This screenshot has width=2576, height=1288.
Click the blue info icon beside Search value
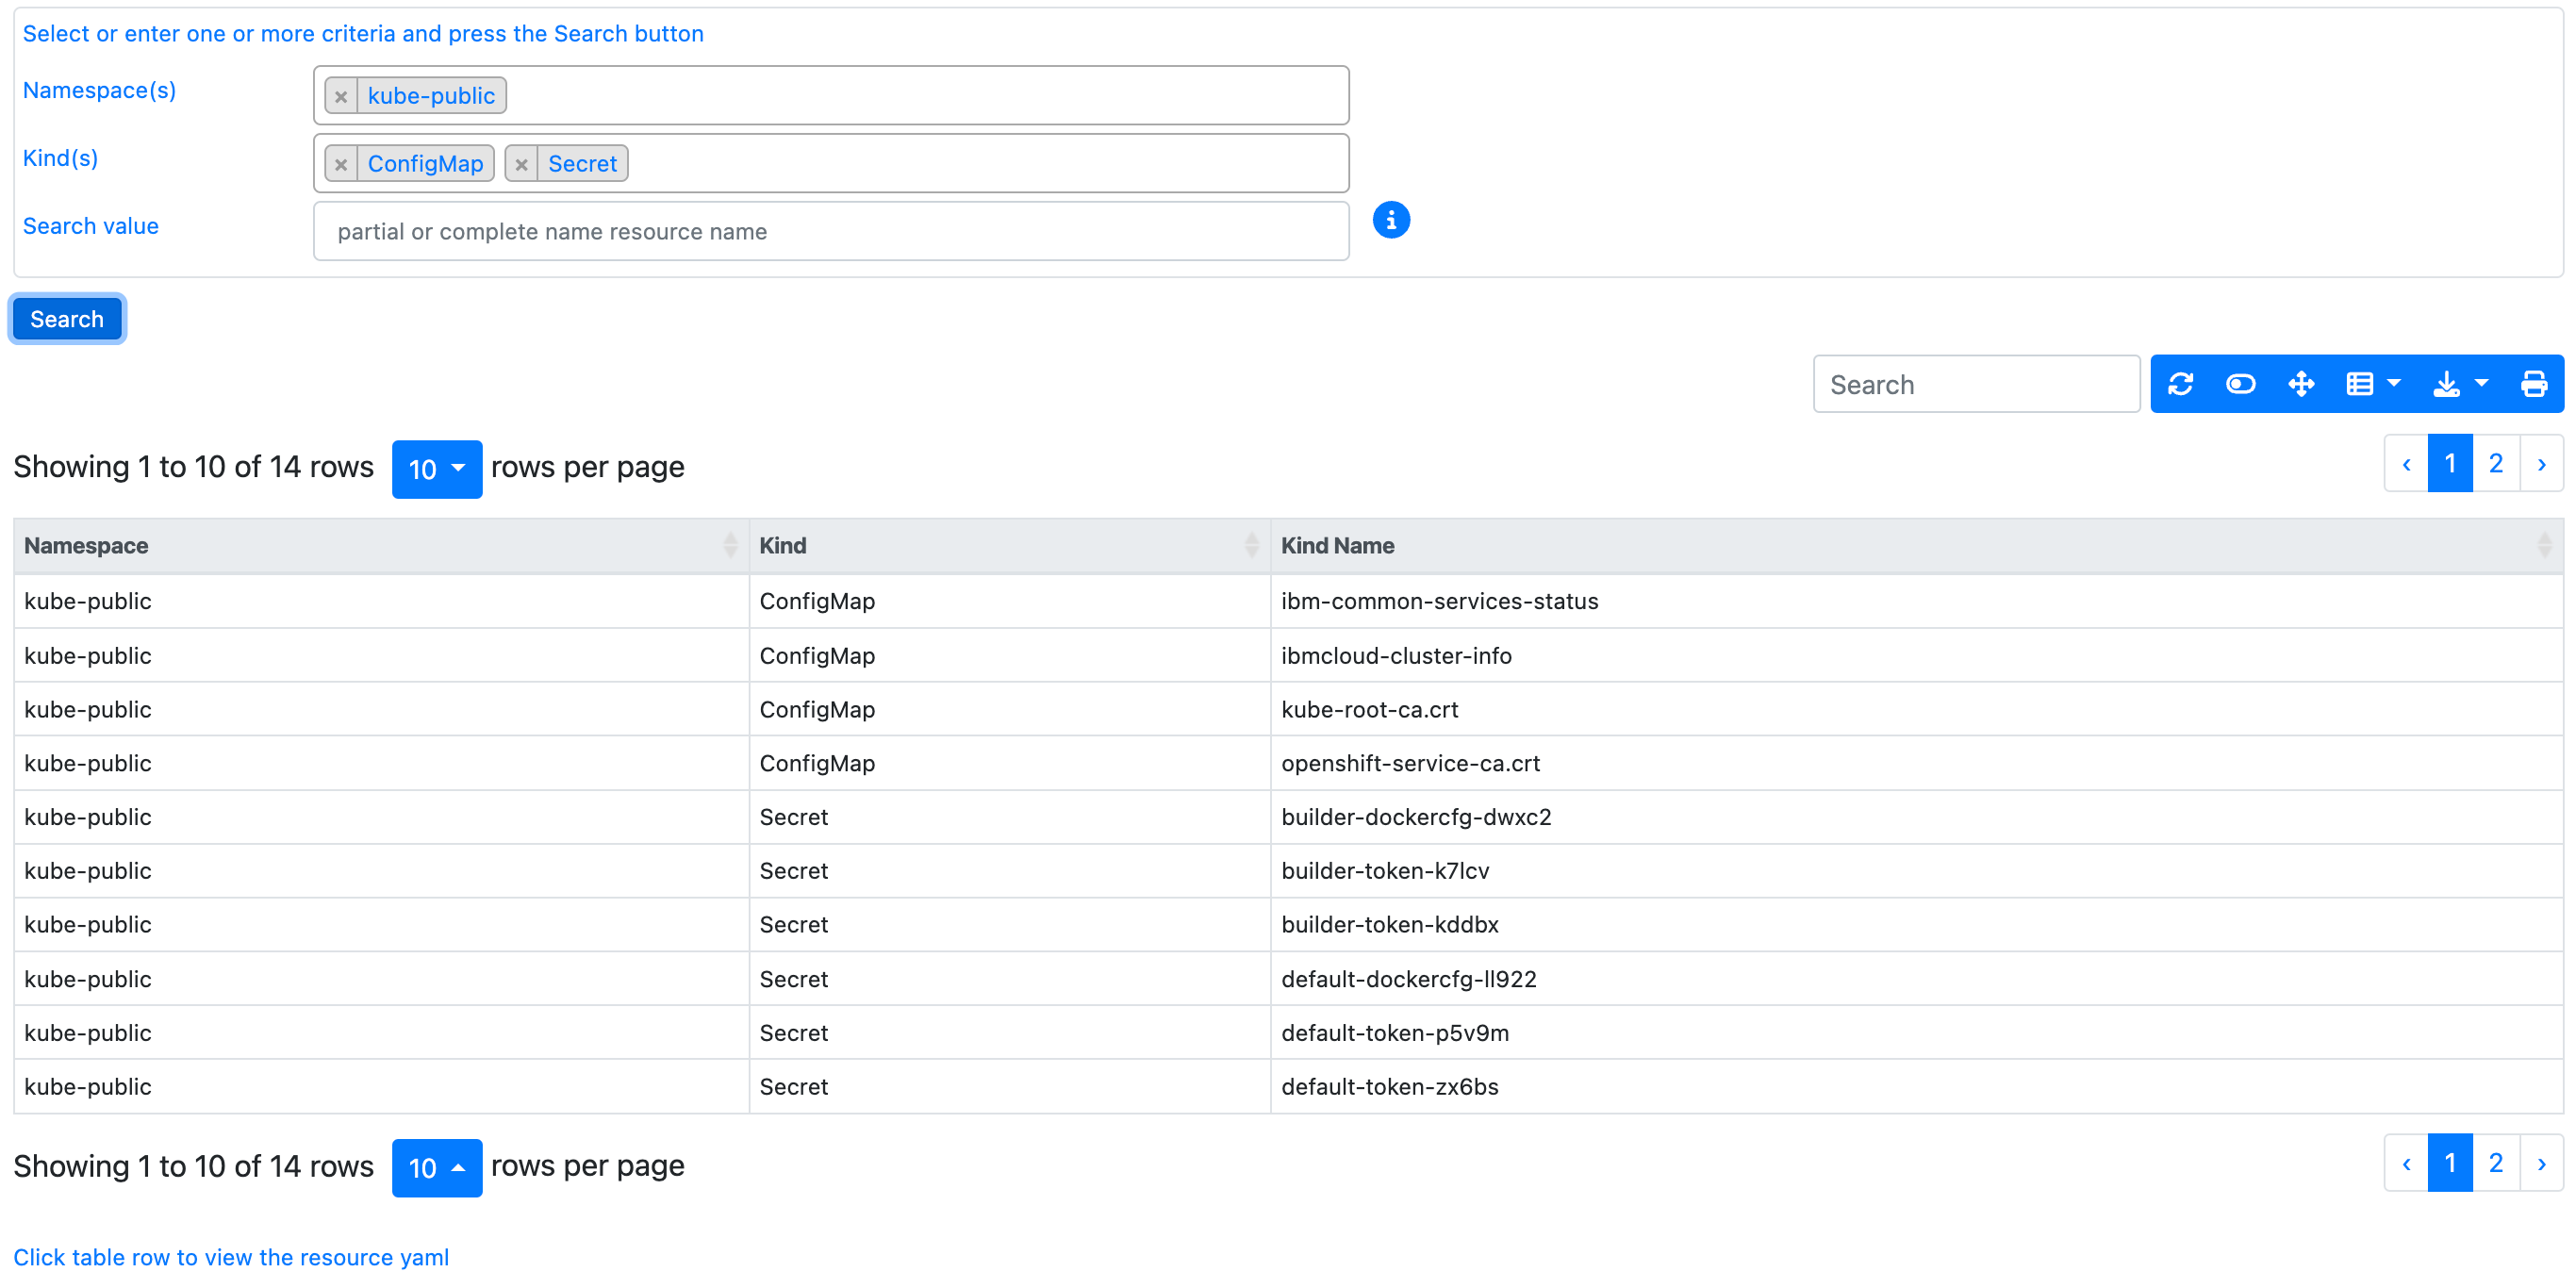[1390, 220]
